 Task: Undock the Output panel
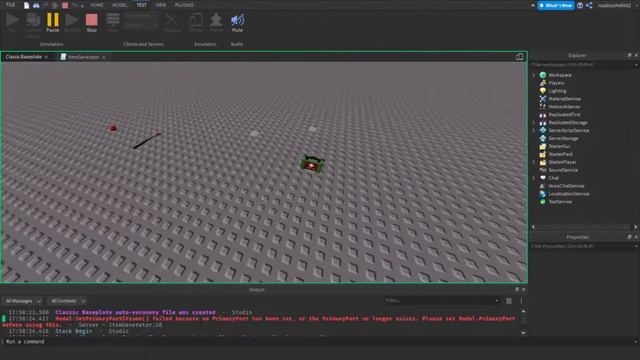tap(517, 289)
